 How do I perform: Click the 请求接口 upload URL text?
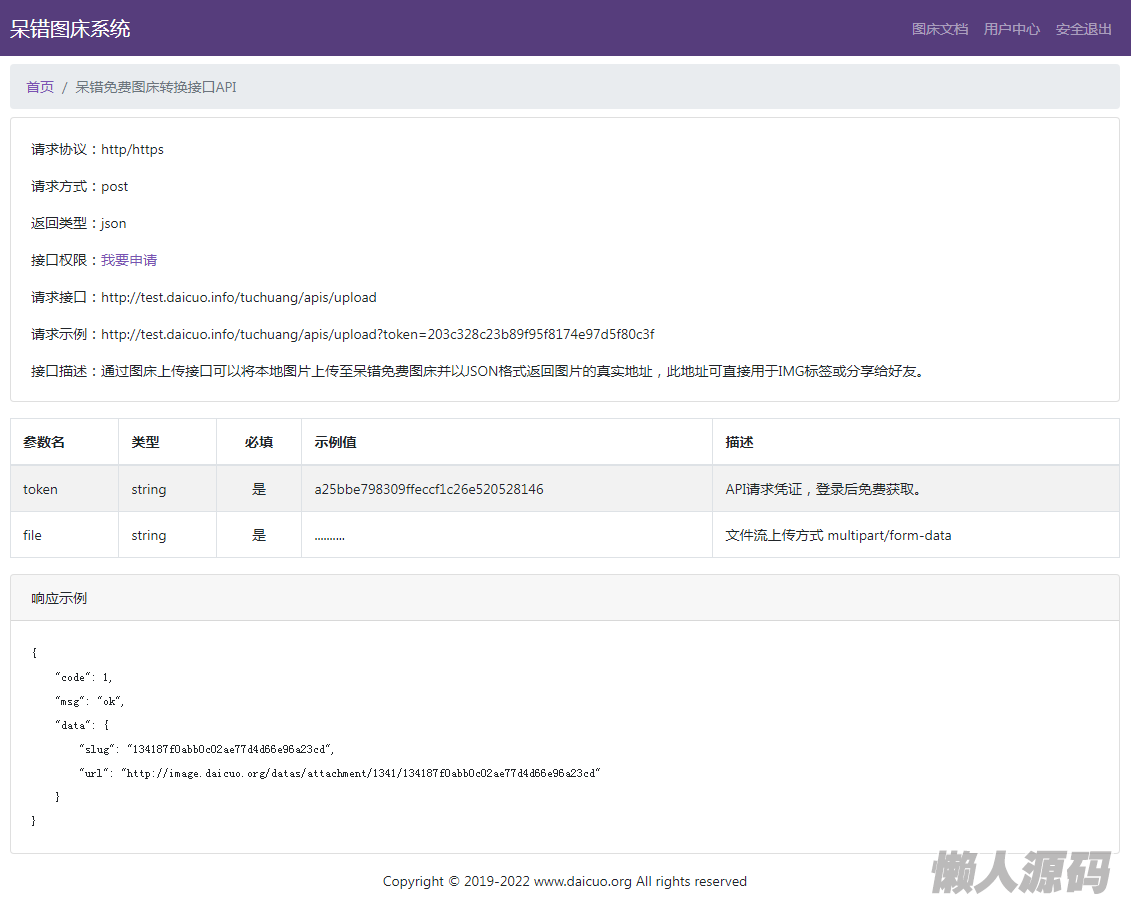(238, 297)
